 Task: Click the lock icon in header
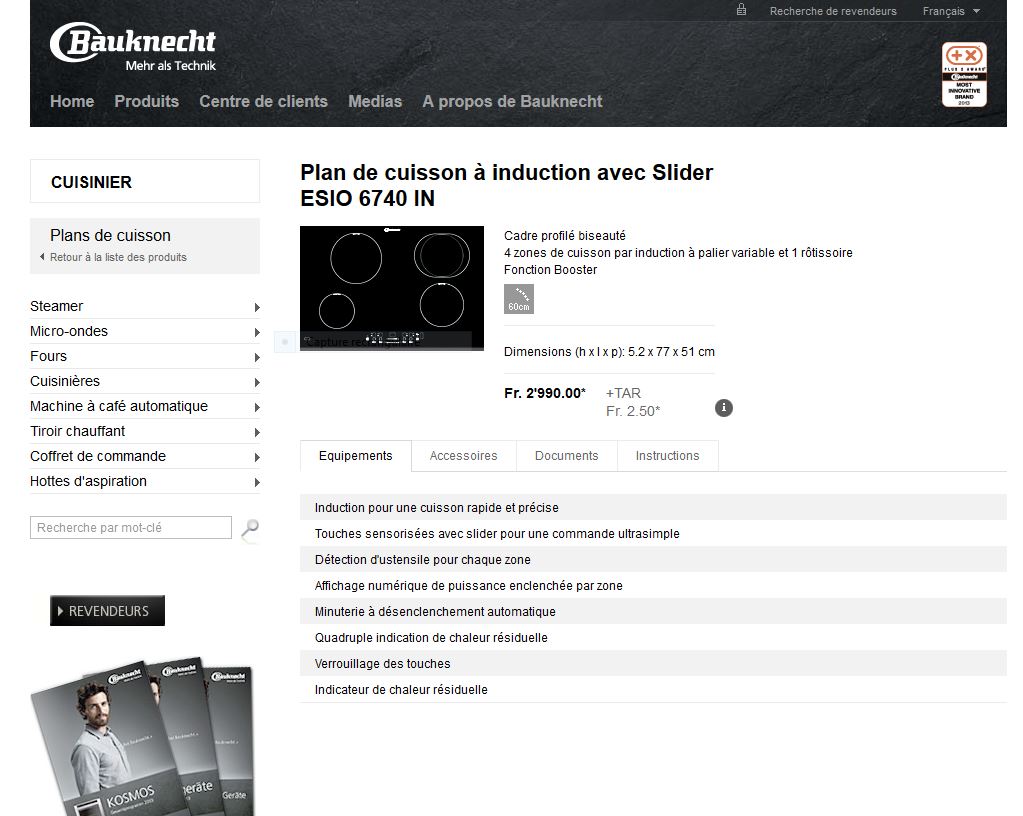pyautogui.click(x=741, y=10)
